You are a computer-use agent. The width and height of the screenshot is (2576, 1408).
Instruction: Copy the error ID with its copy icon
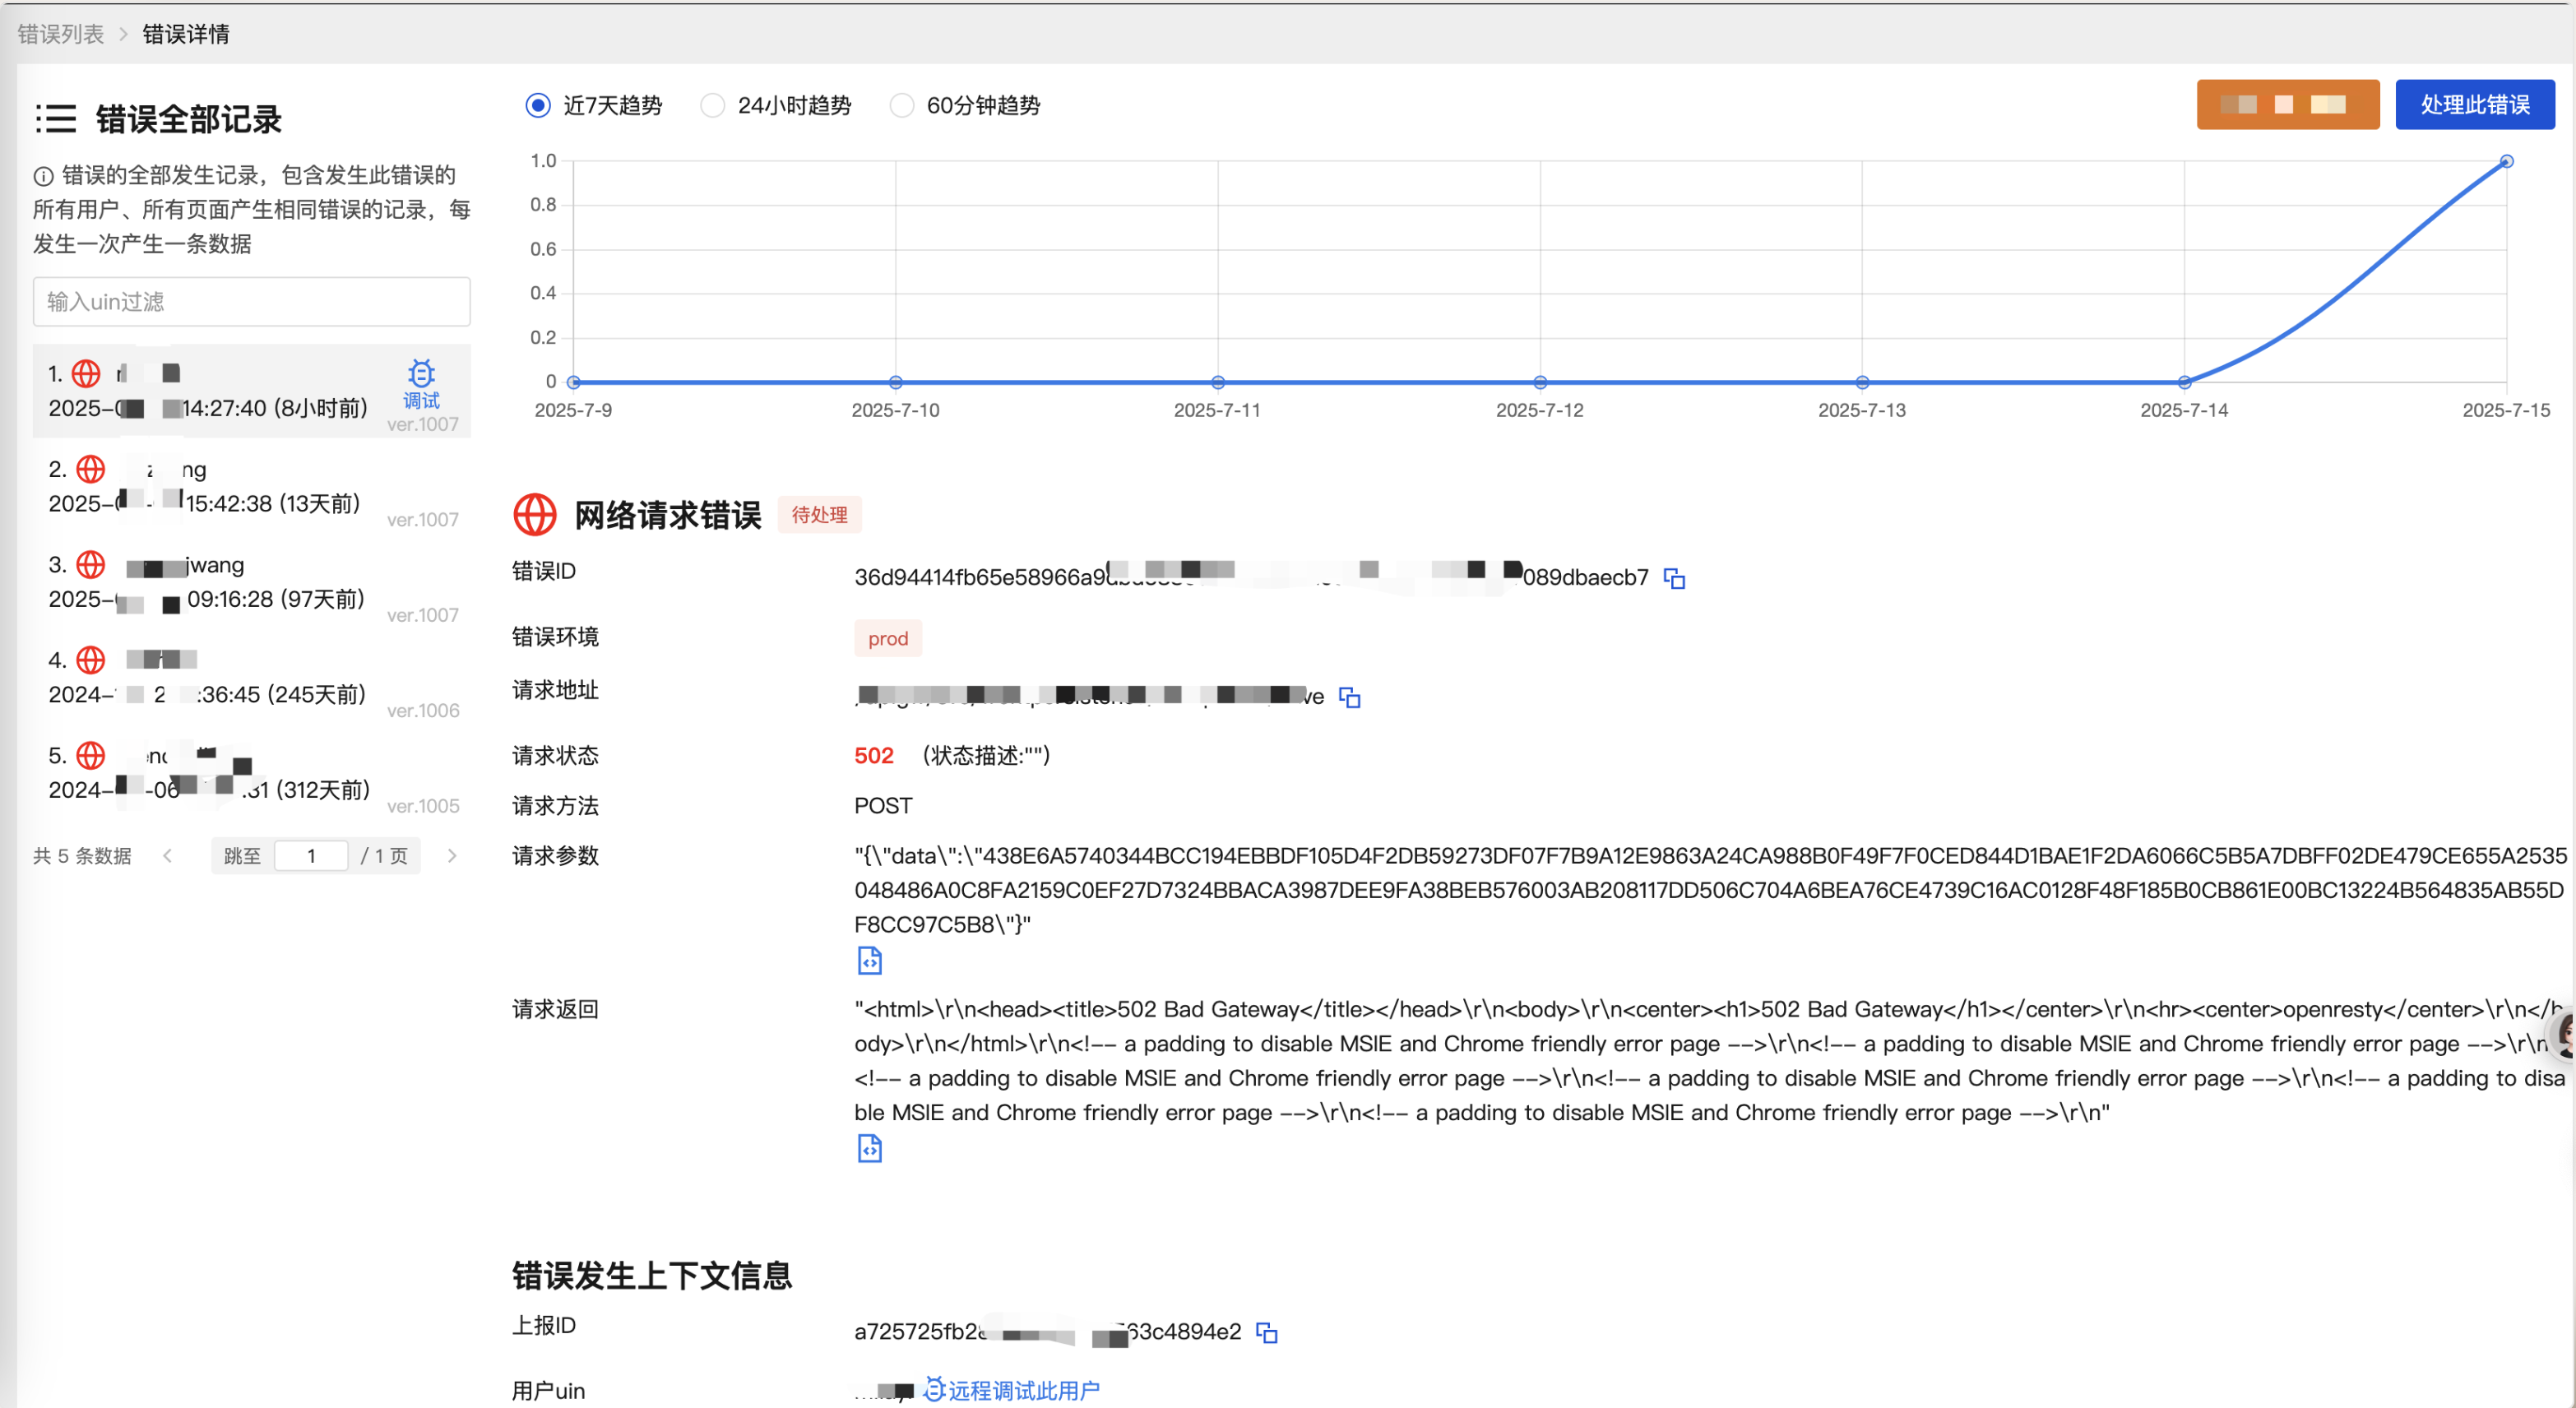(x=1674, y=578)
